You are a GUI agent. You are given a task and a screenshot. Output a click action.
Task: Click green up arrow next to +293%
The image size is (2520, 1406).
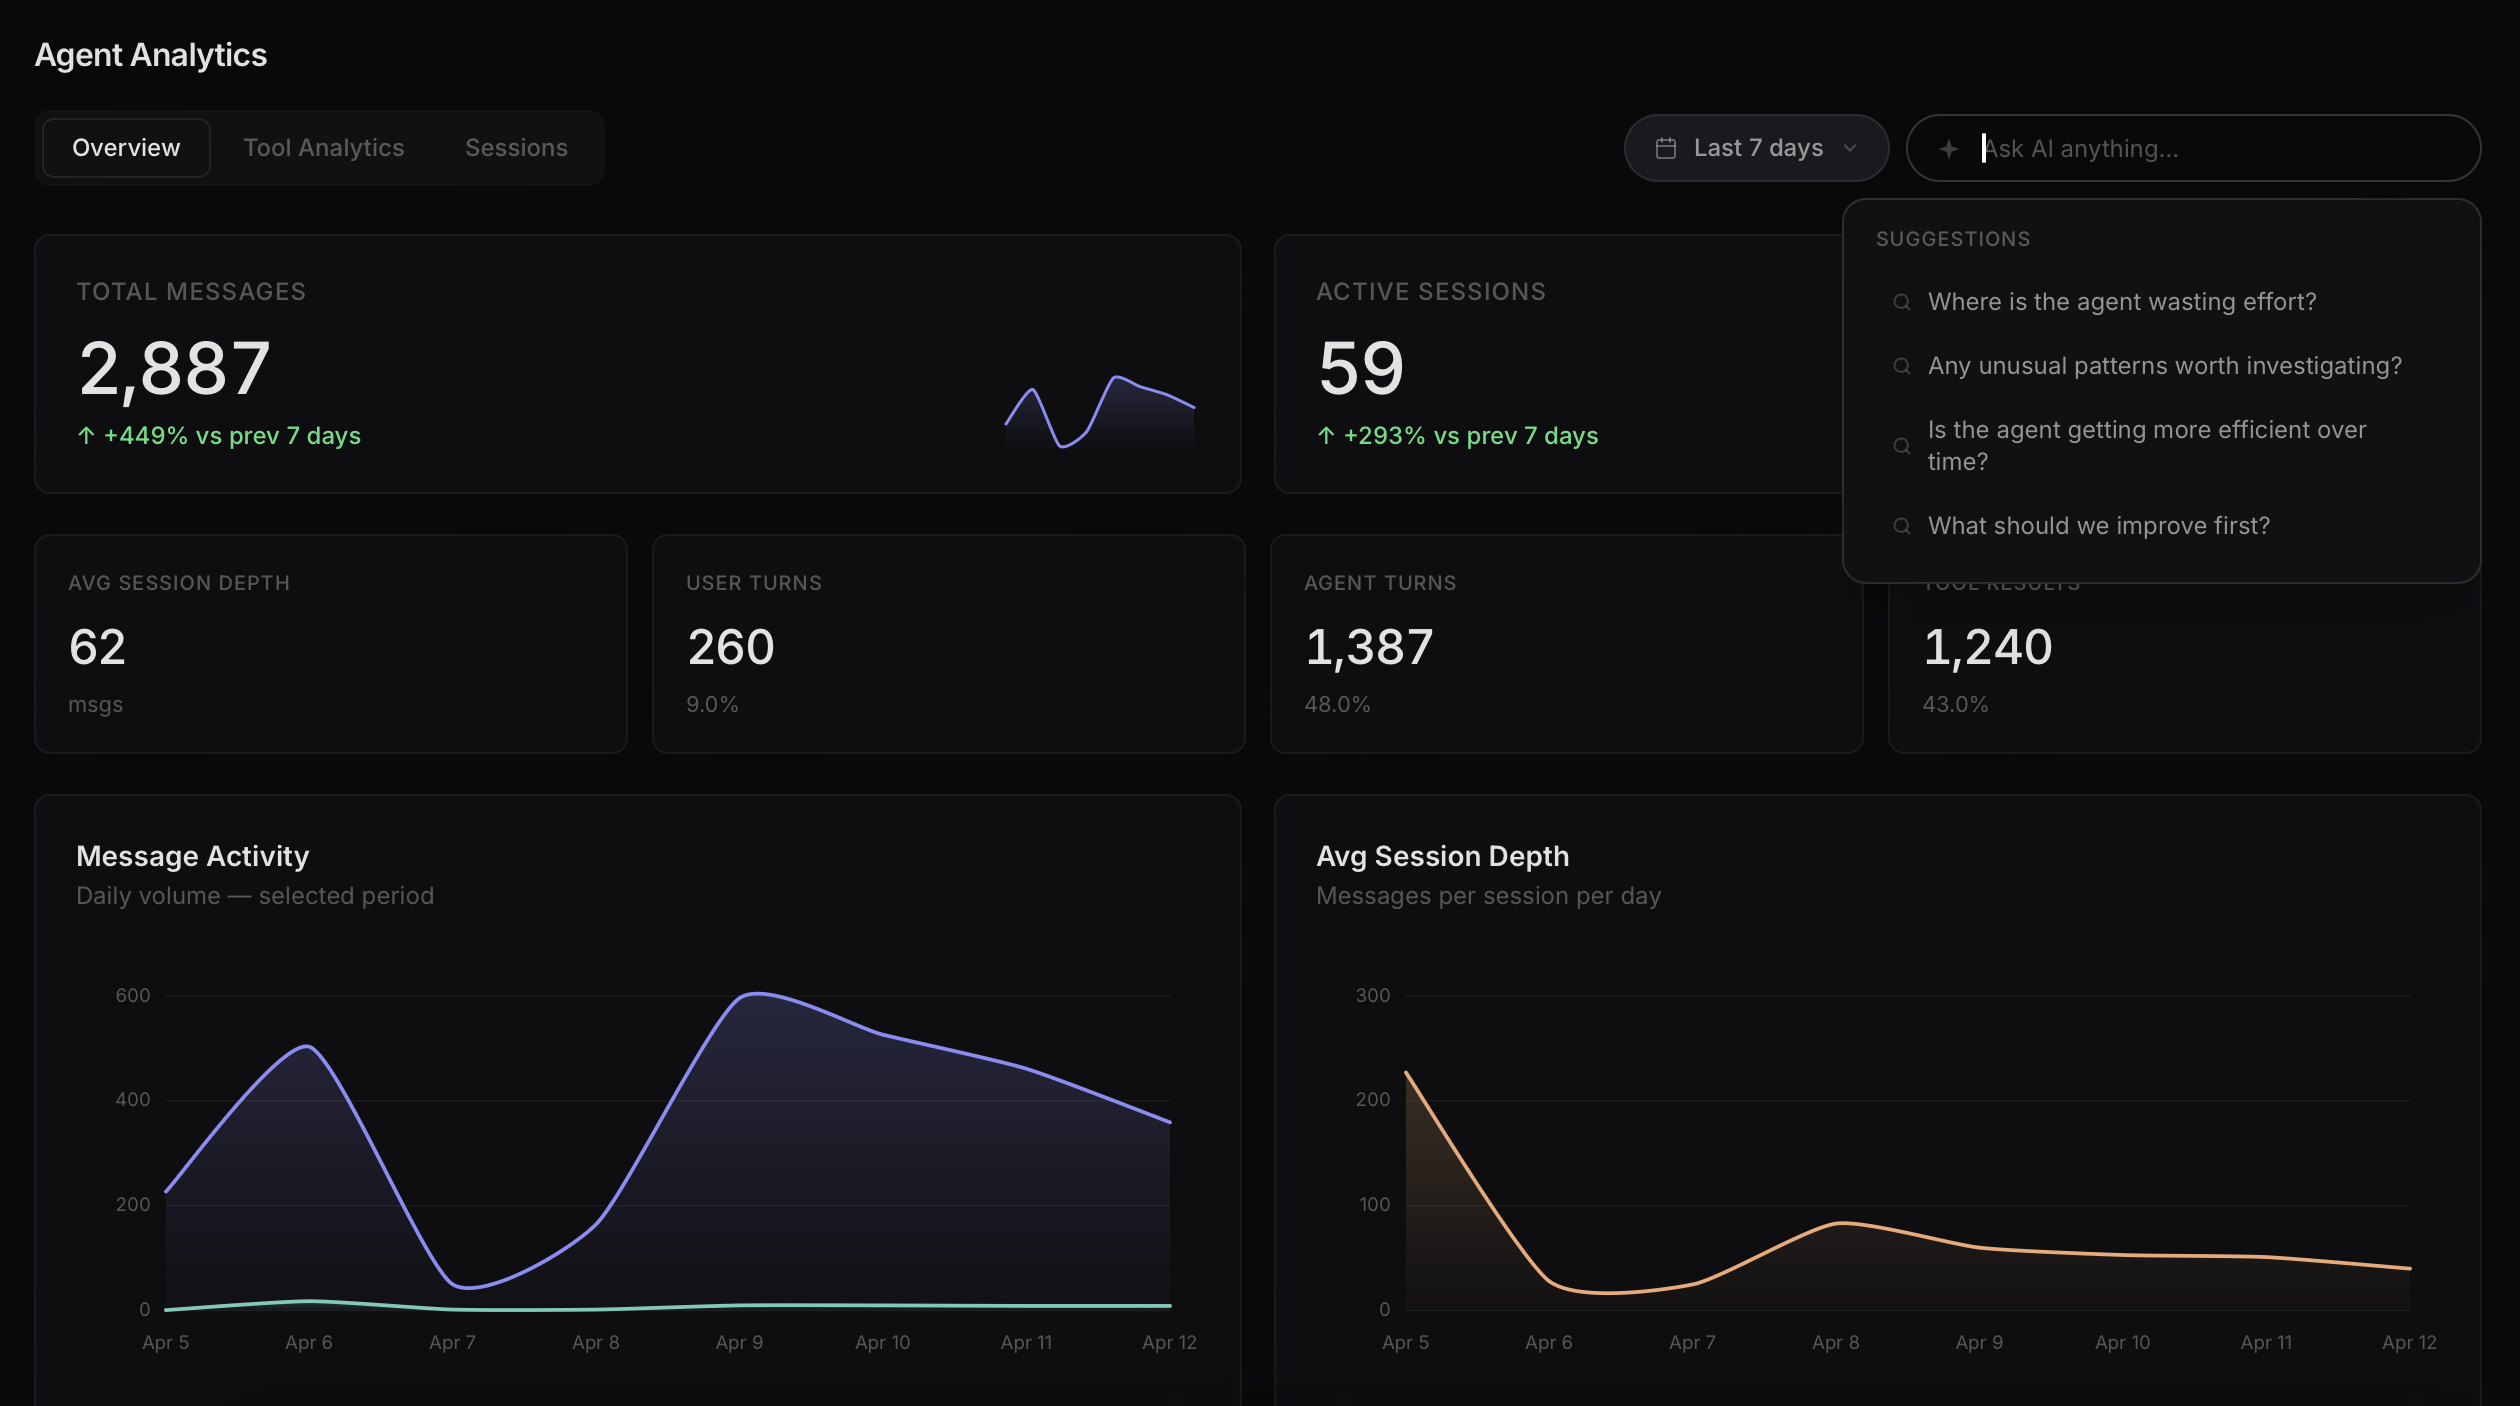(x=1326, y=436)
